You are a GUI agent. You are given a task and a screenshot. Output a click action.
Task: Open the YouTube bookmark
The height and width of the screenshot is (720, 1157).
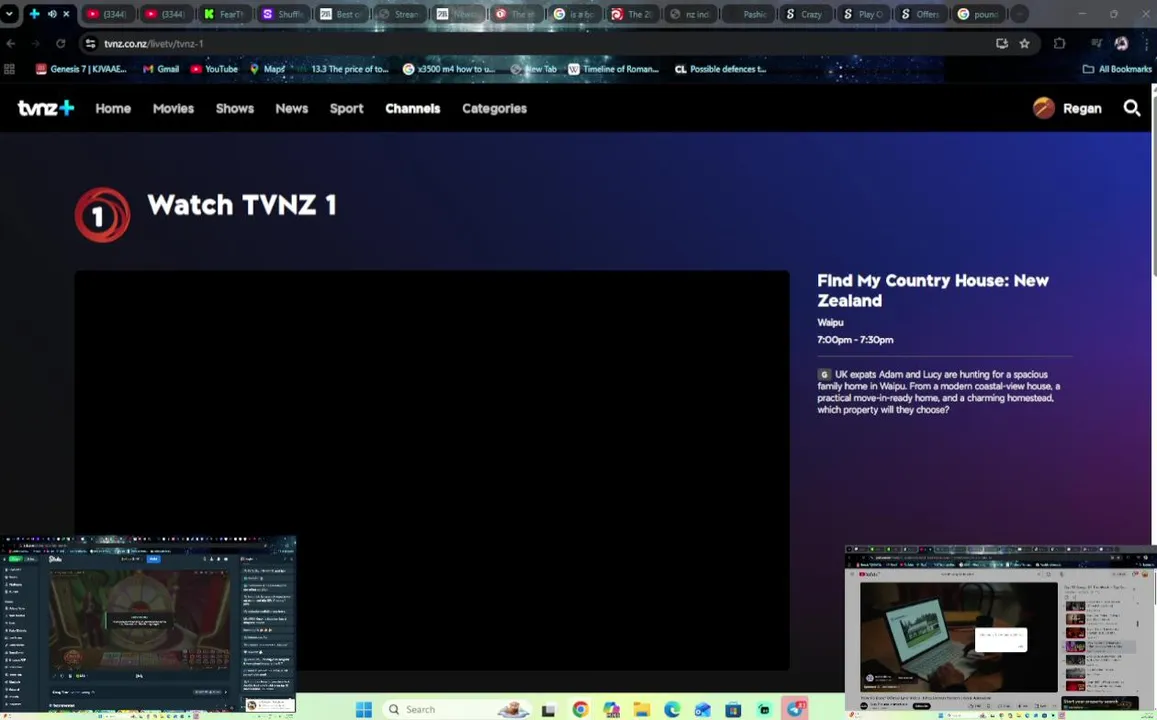[x=214, y=69]
